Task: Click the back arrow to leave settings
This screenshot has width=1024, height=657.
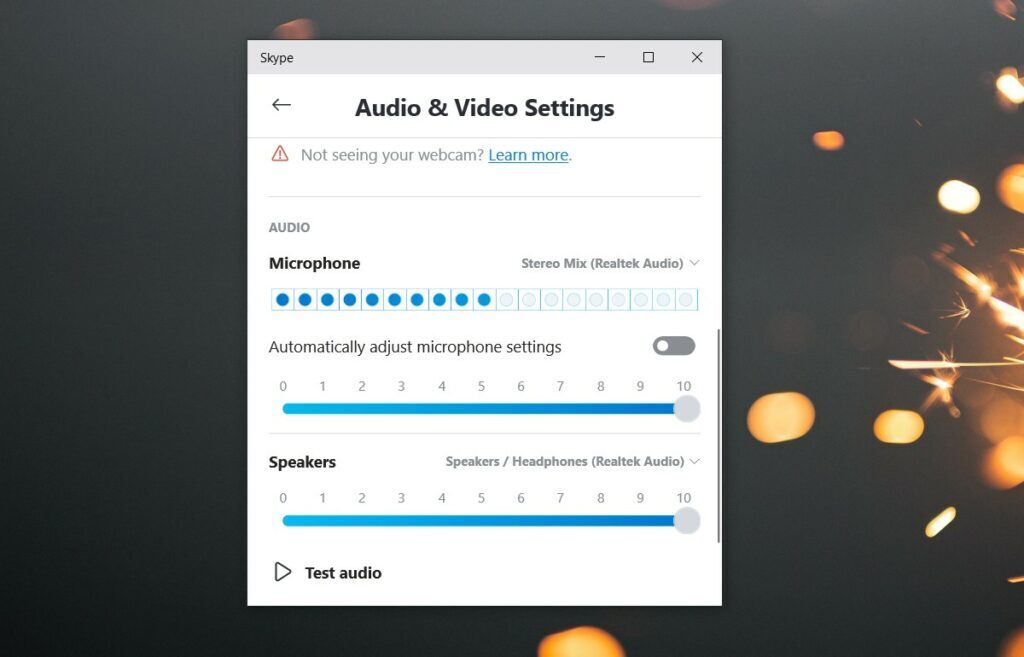Action: (281, 104)
